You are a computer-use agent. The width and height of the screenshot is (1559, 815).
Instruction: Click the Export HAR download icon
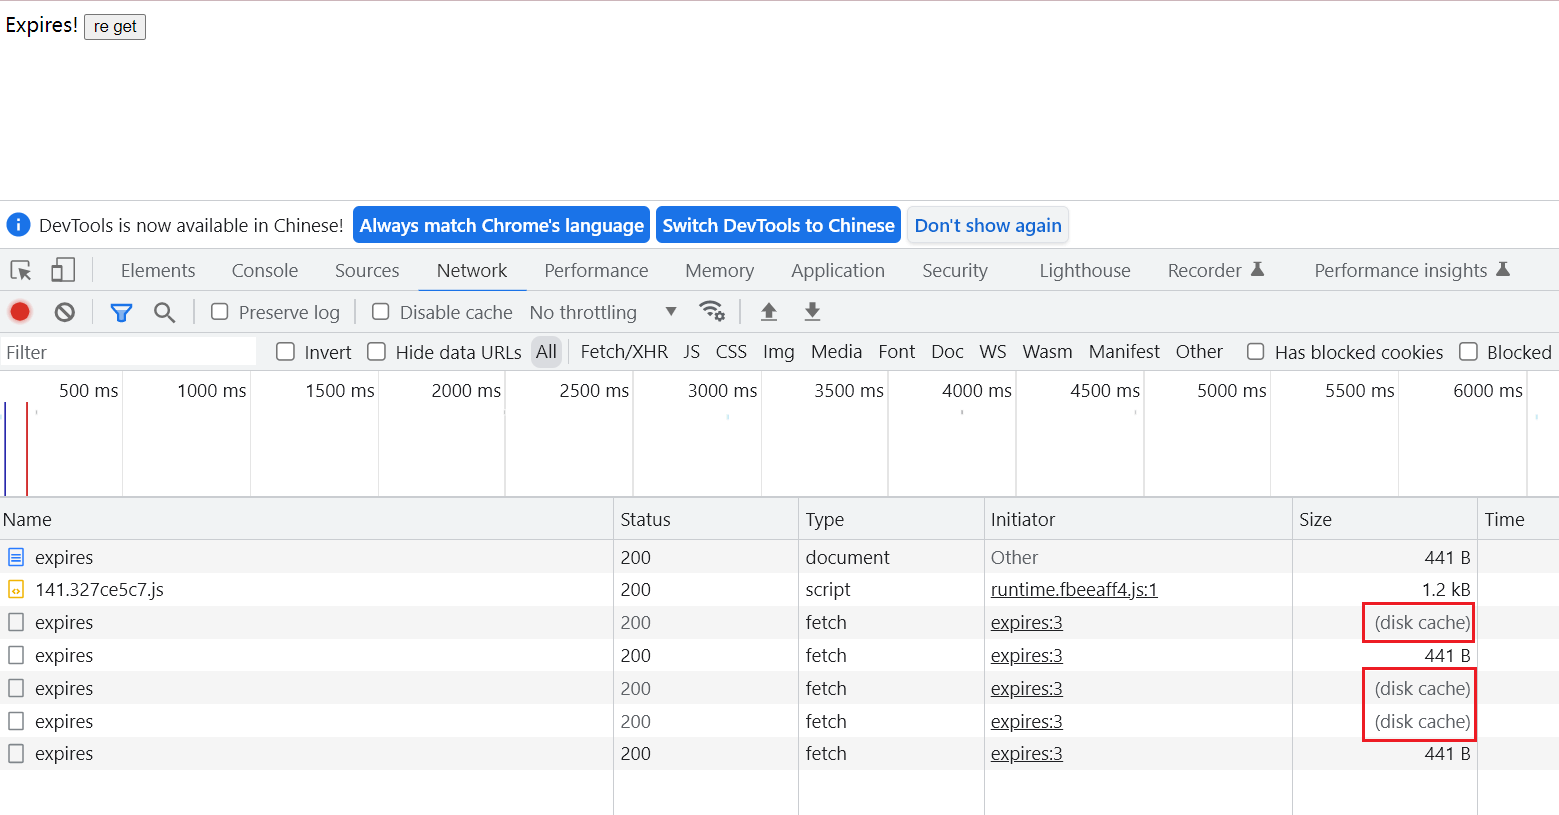(813, 311)
